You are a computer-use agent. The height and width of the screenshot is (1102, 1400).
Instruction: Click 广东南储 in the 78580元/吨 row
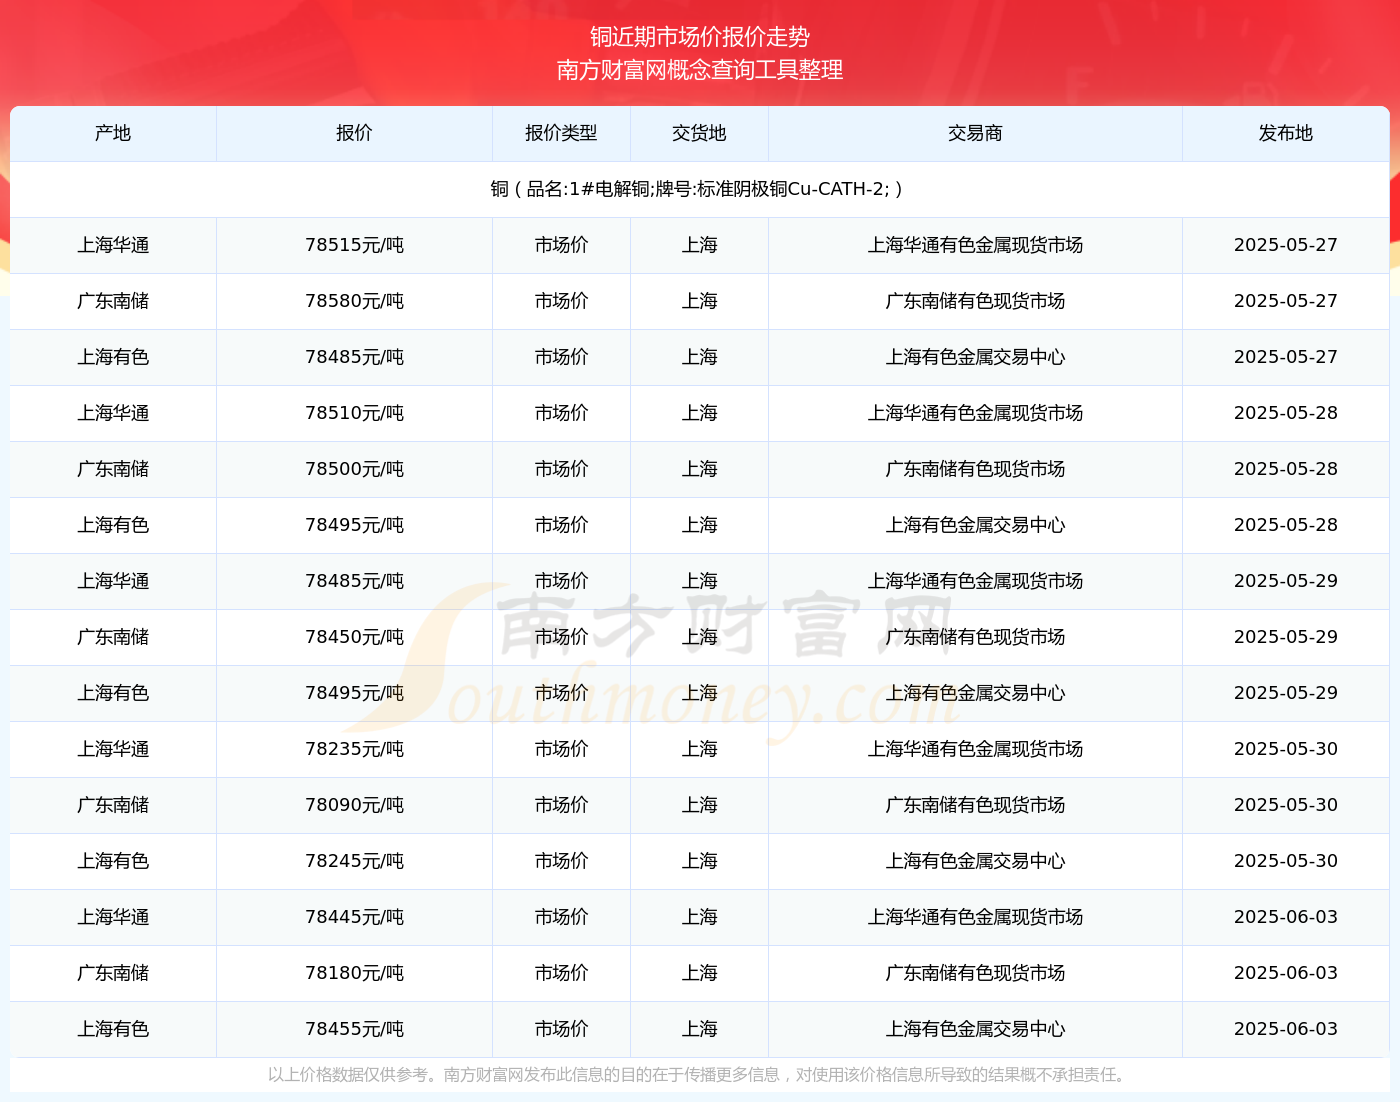[x=113, y=301]
